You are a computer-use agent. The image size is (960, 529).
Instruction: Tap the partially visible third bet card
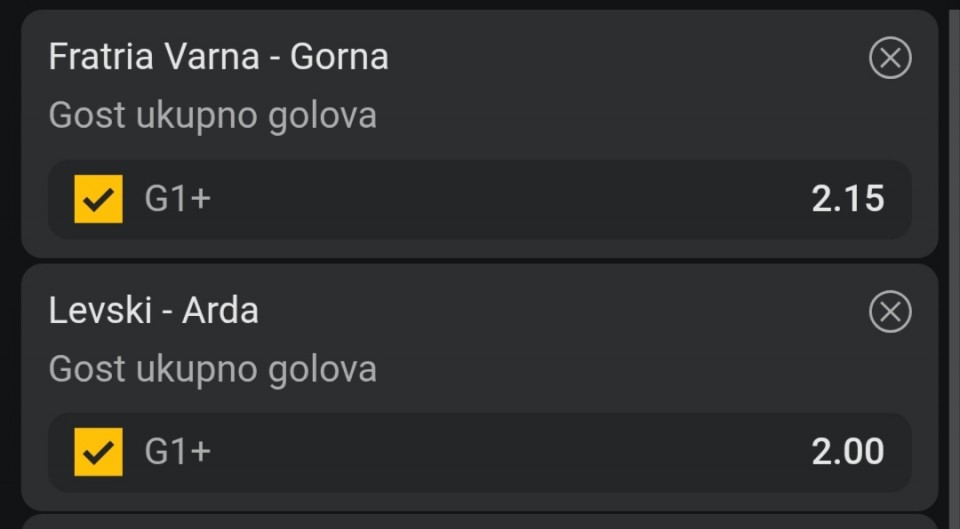(480, 521)
